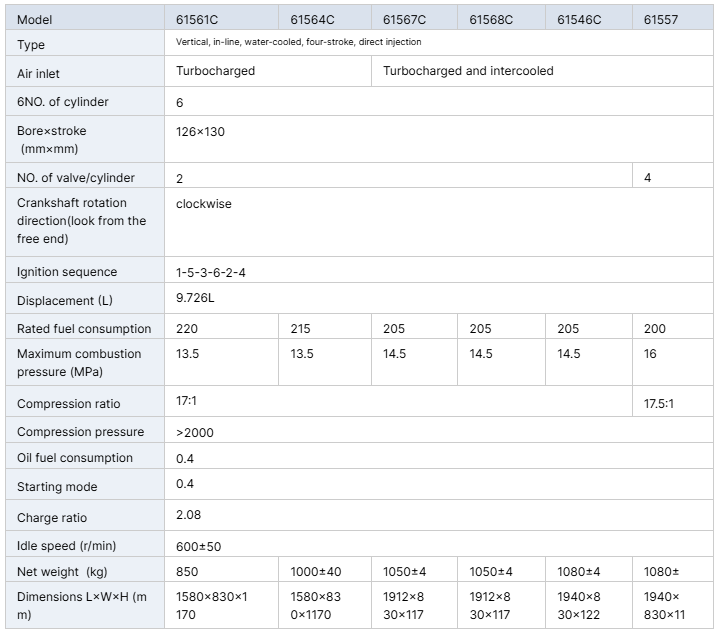Select the 61557 model column header
Screen dimensions: 720x634
pos(661,20)
